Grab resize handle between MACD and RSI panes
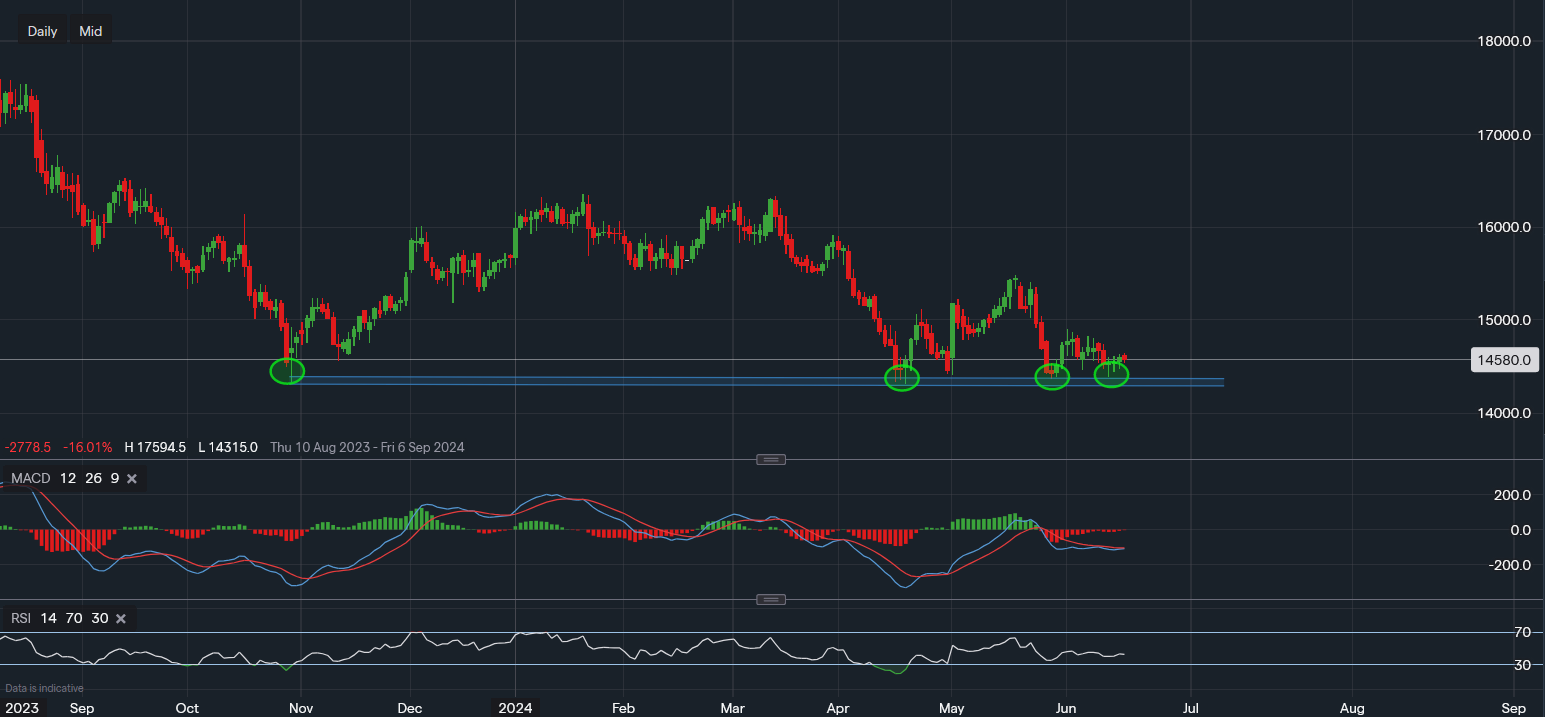Image resolution: width=1545 pixels, height=717 pixels. click(x=771, y=600)
